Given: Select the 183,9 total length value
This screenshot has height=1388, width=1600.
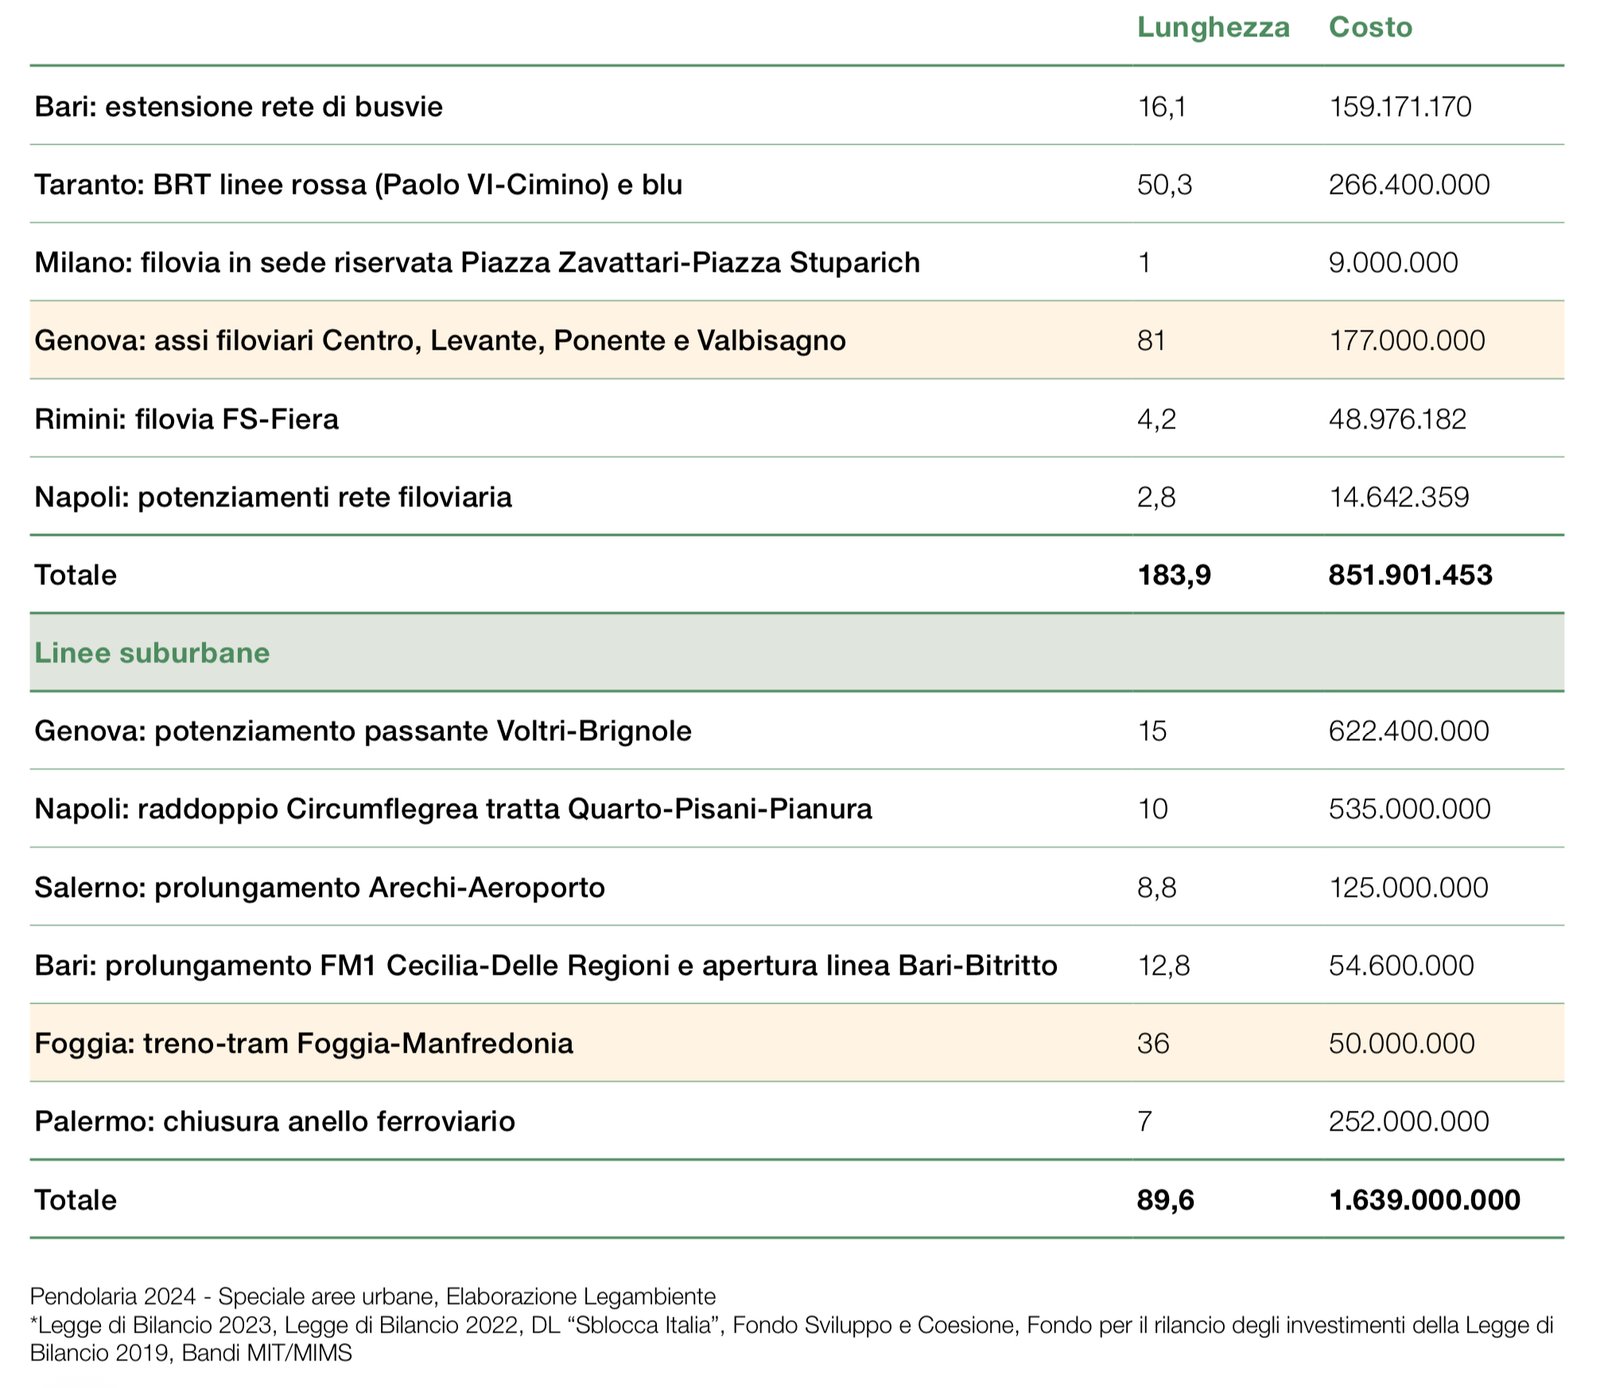Looking at the screenshot, I should [x=1174, y=575].
